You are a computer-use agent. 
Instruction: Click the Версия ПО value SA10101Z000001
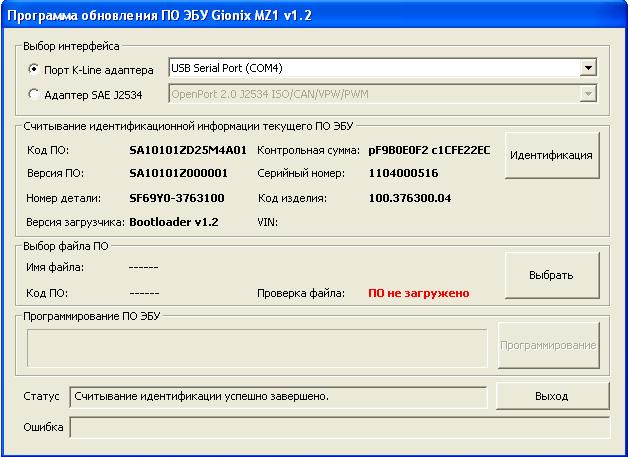(x=178, y=173)
